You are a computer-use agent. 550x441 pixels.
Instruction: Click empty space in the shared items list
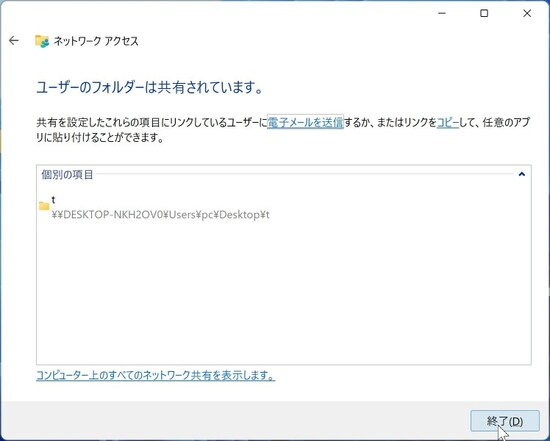pos(283,291)
